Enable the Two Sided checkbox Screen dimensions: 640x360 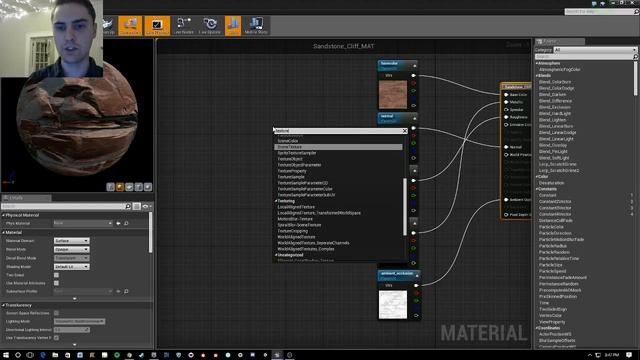point(56,275)
